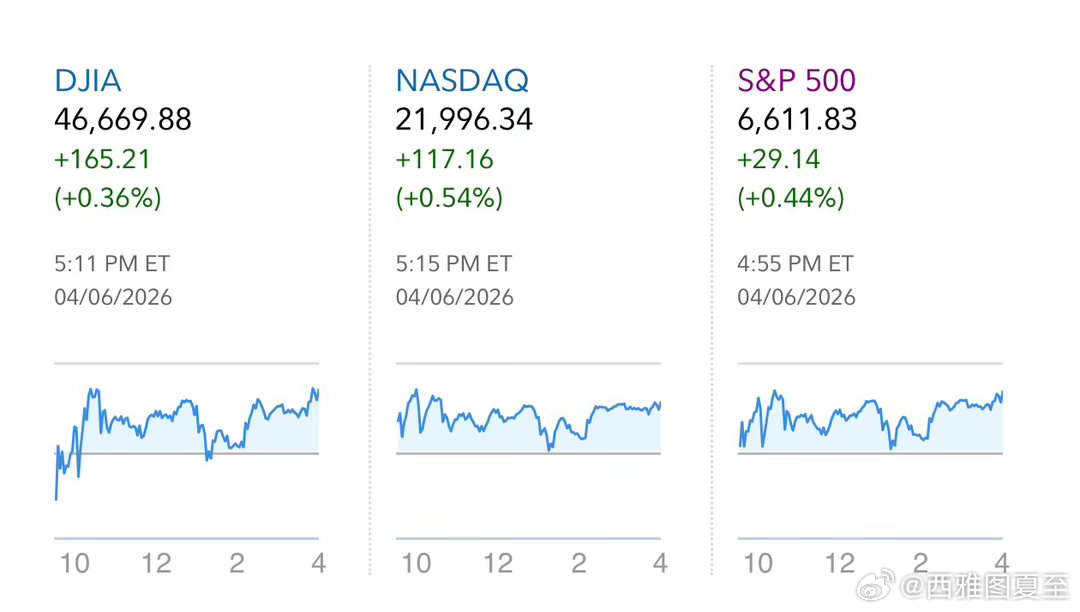The image size is (1080, 612).
Task: Click the S&P 500 value 6,611.83
Action: (797, 120)
